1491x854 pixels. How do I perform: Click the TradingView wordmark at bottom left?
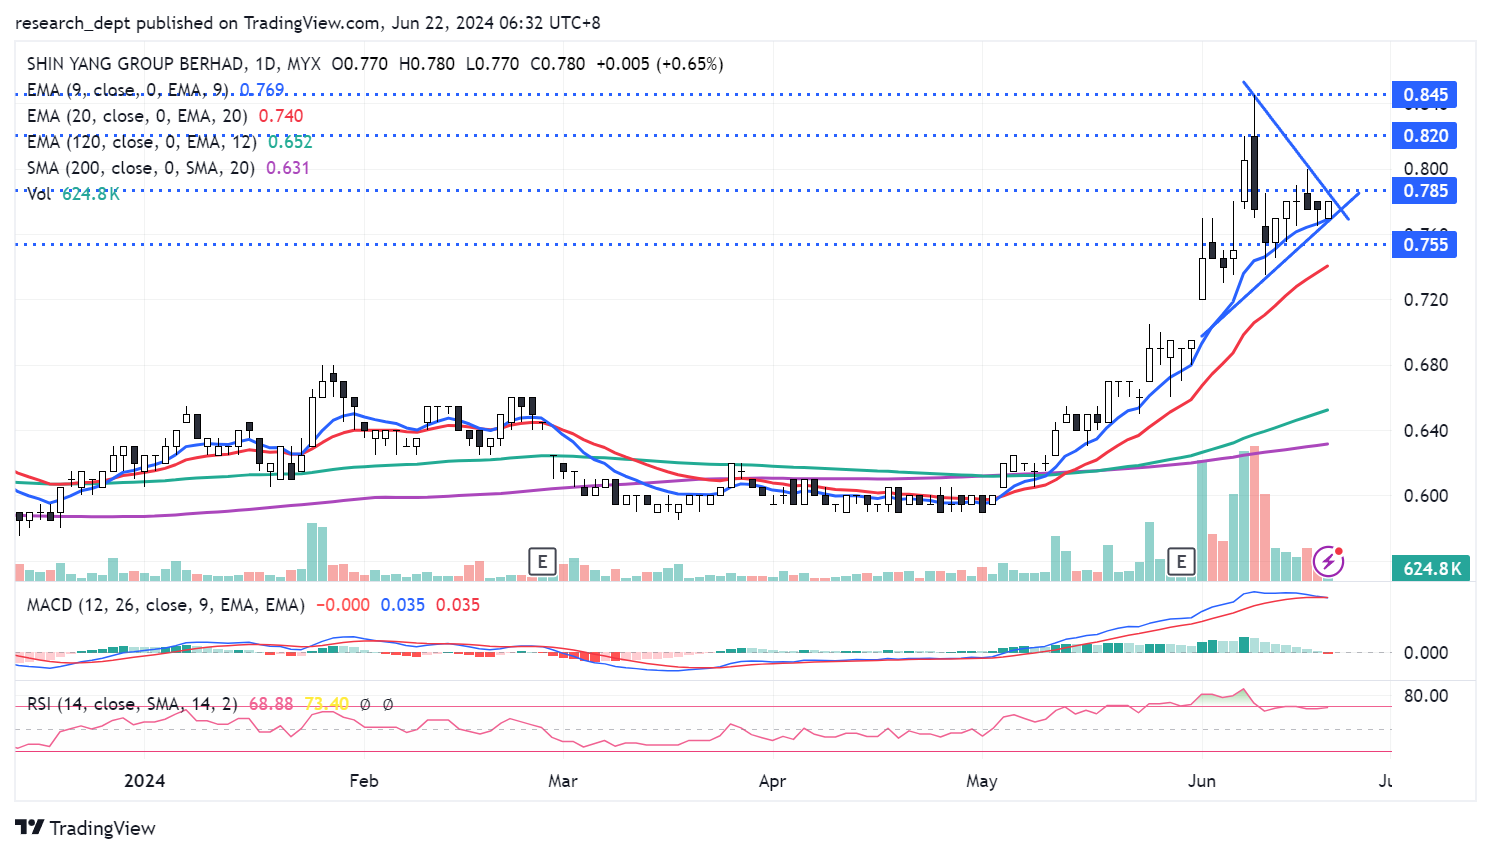[102, 828]
